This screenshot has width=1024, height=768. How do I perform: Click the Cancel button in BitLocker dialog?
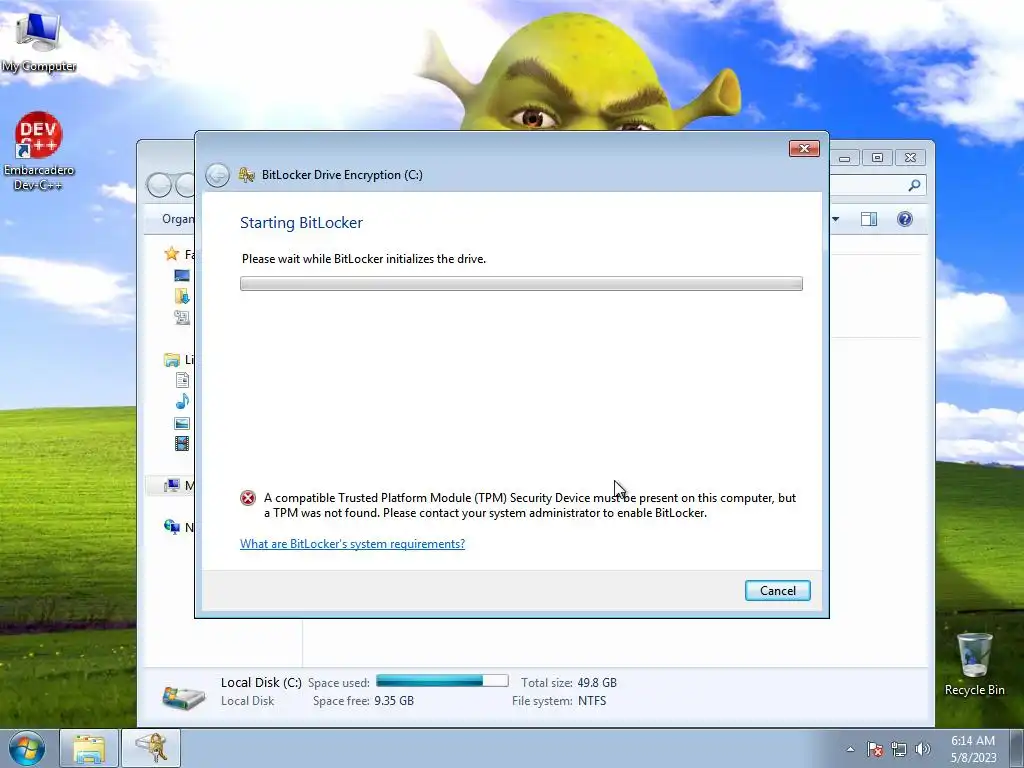[777, 590]
